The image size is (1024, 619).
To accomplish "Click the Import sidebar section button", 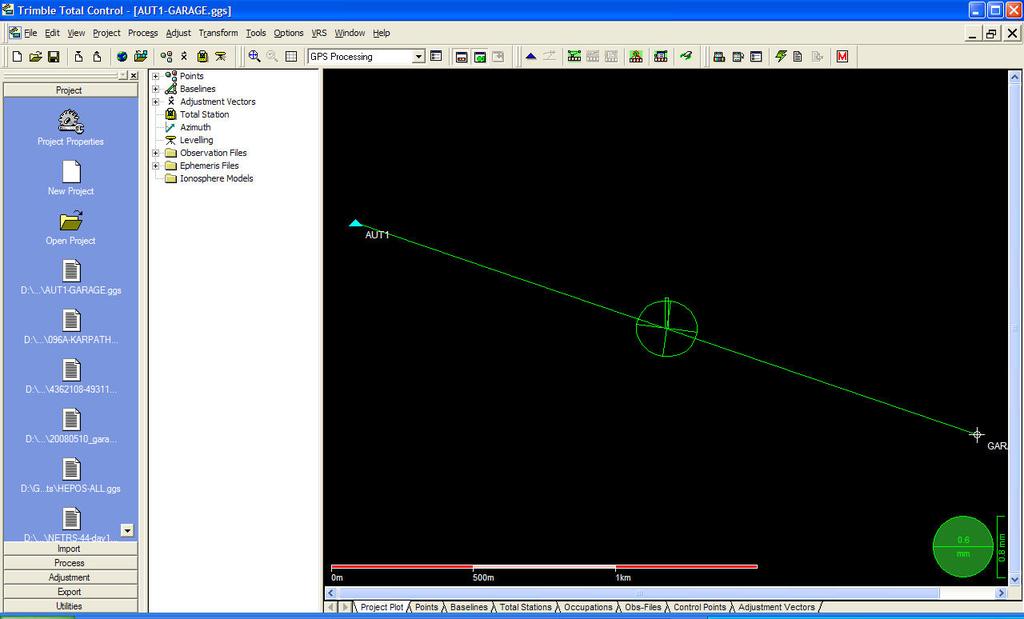I will pos(71,548).
